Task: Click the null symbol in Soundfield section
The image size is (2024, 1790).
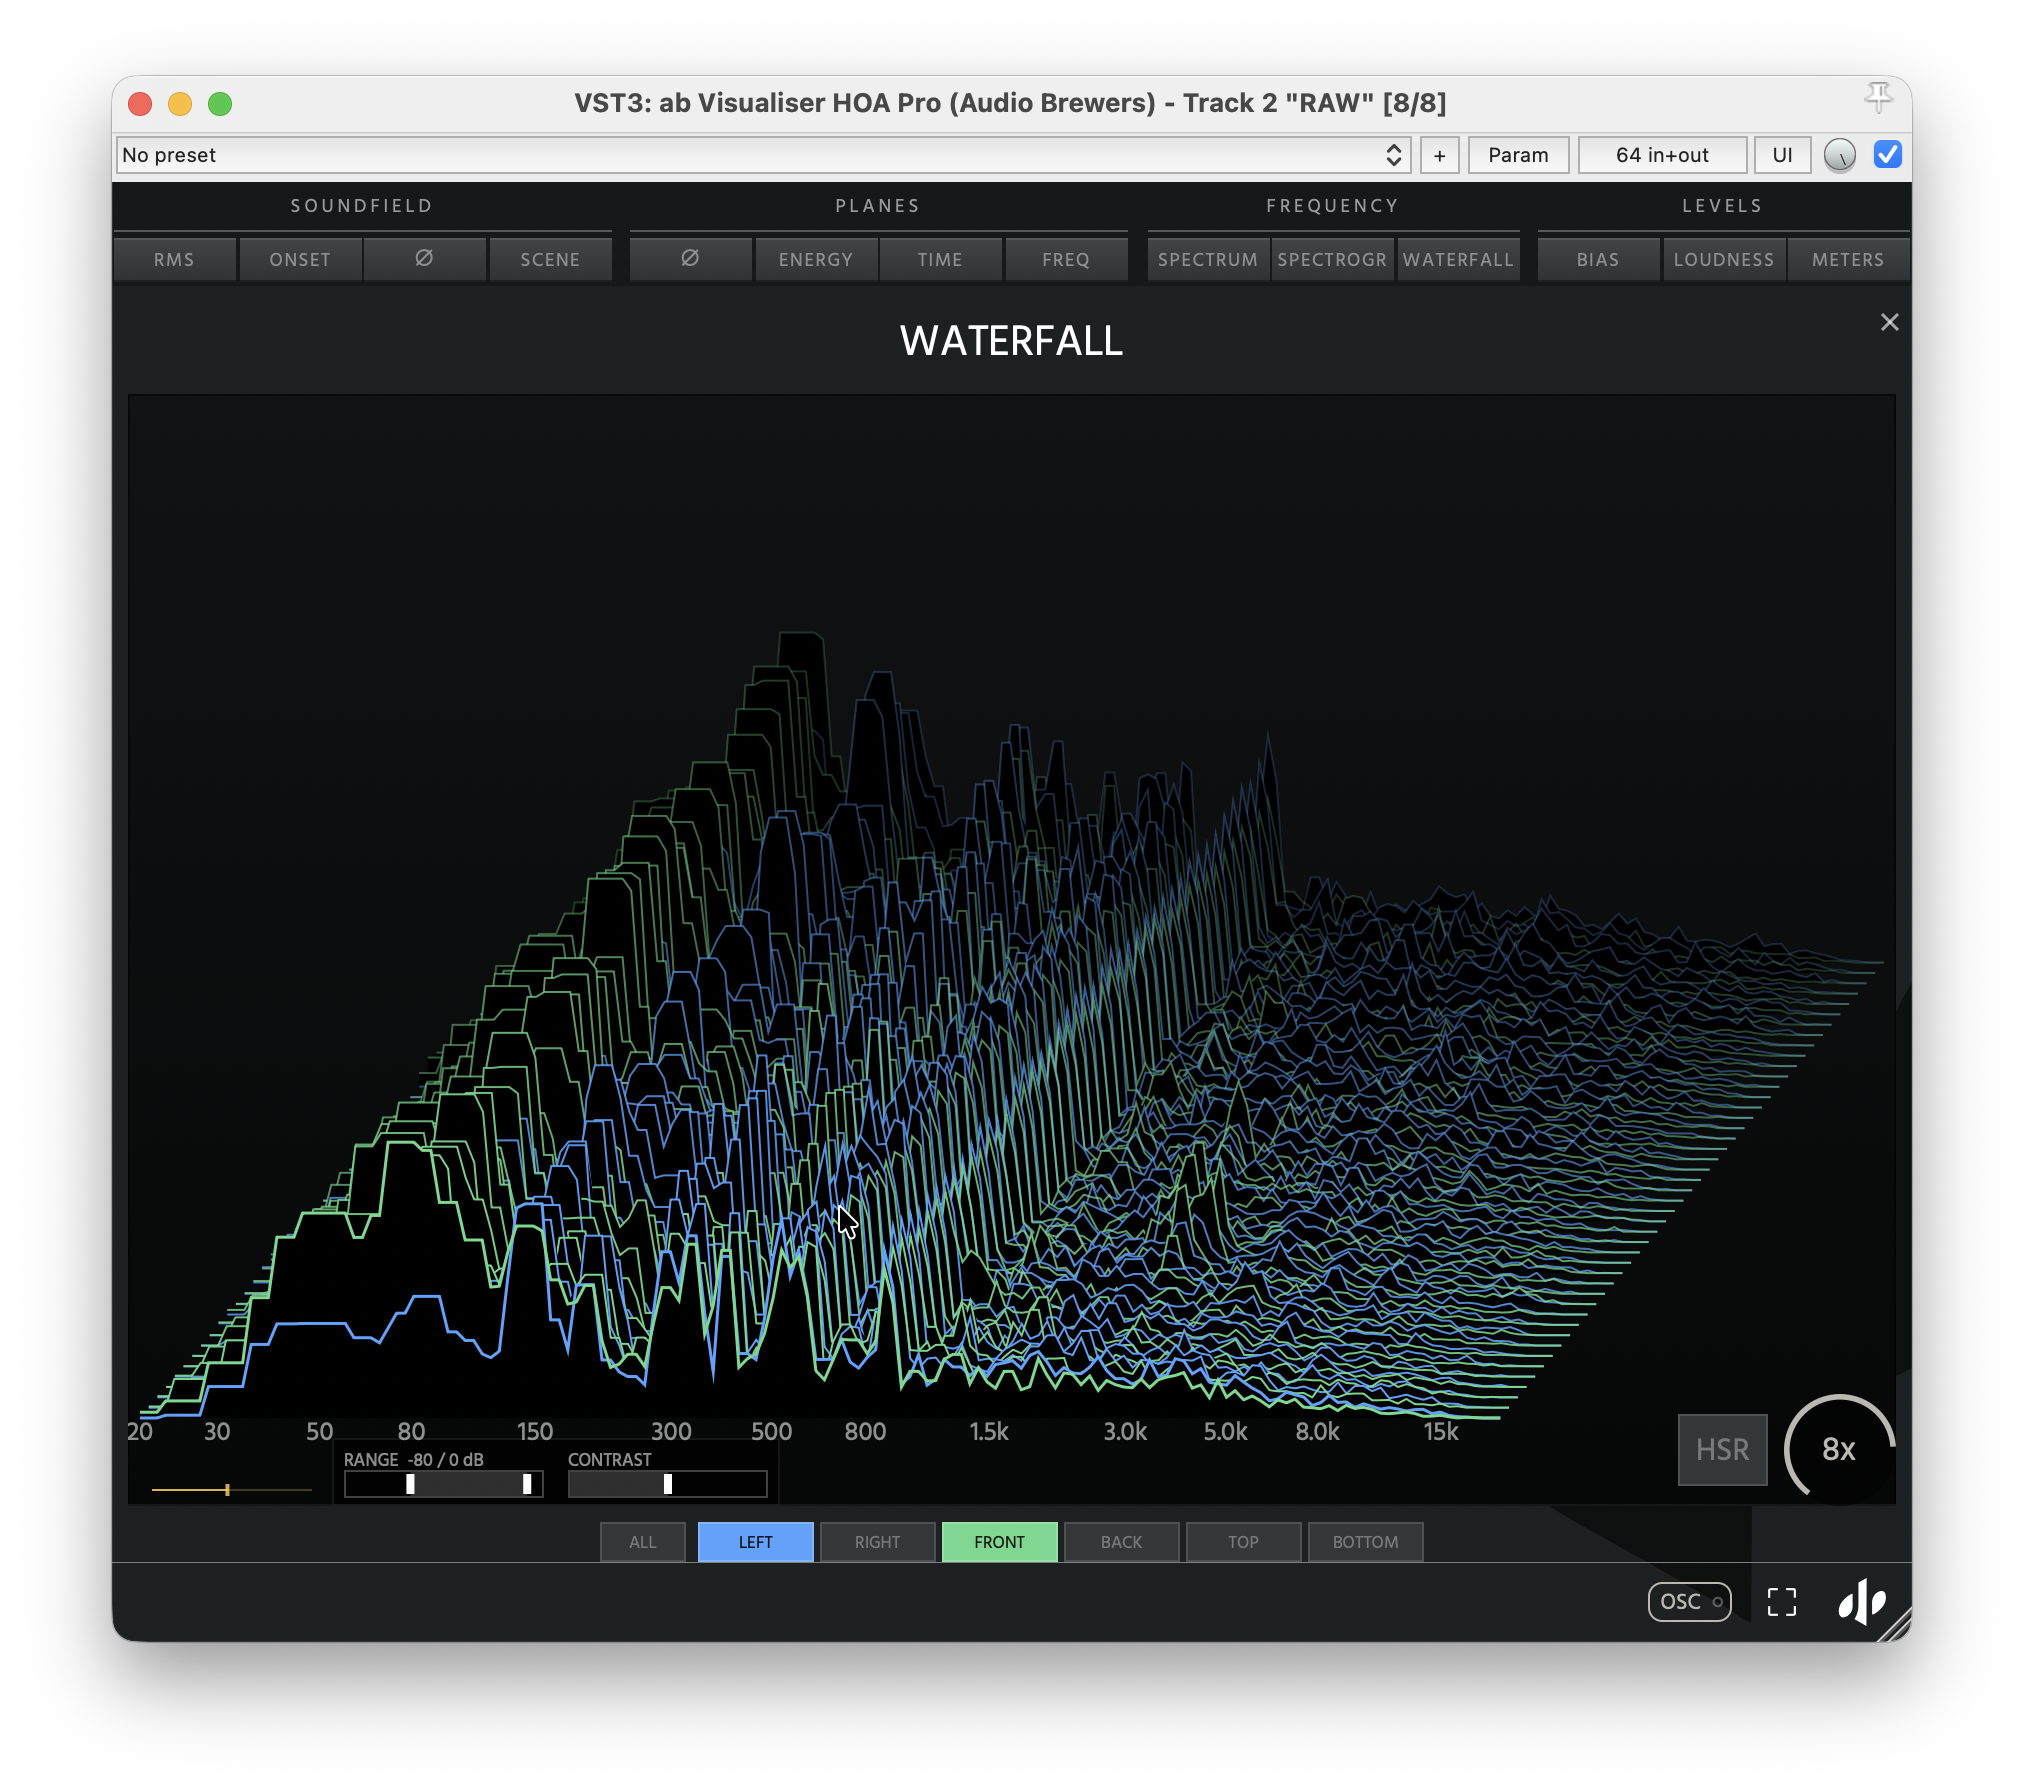Action: click(424, 259)
